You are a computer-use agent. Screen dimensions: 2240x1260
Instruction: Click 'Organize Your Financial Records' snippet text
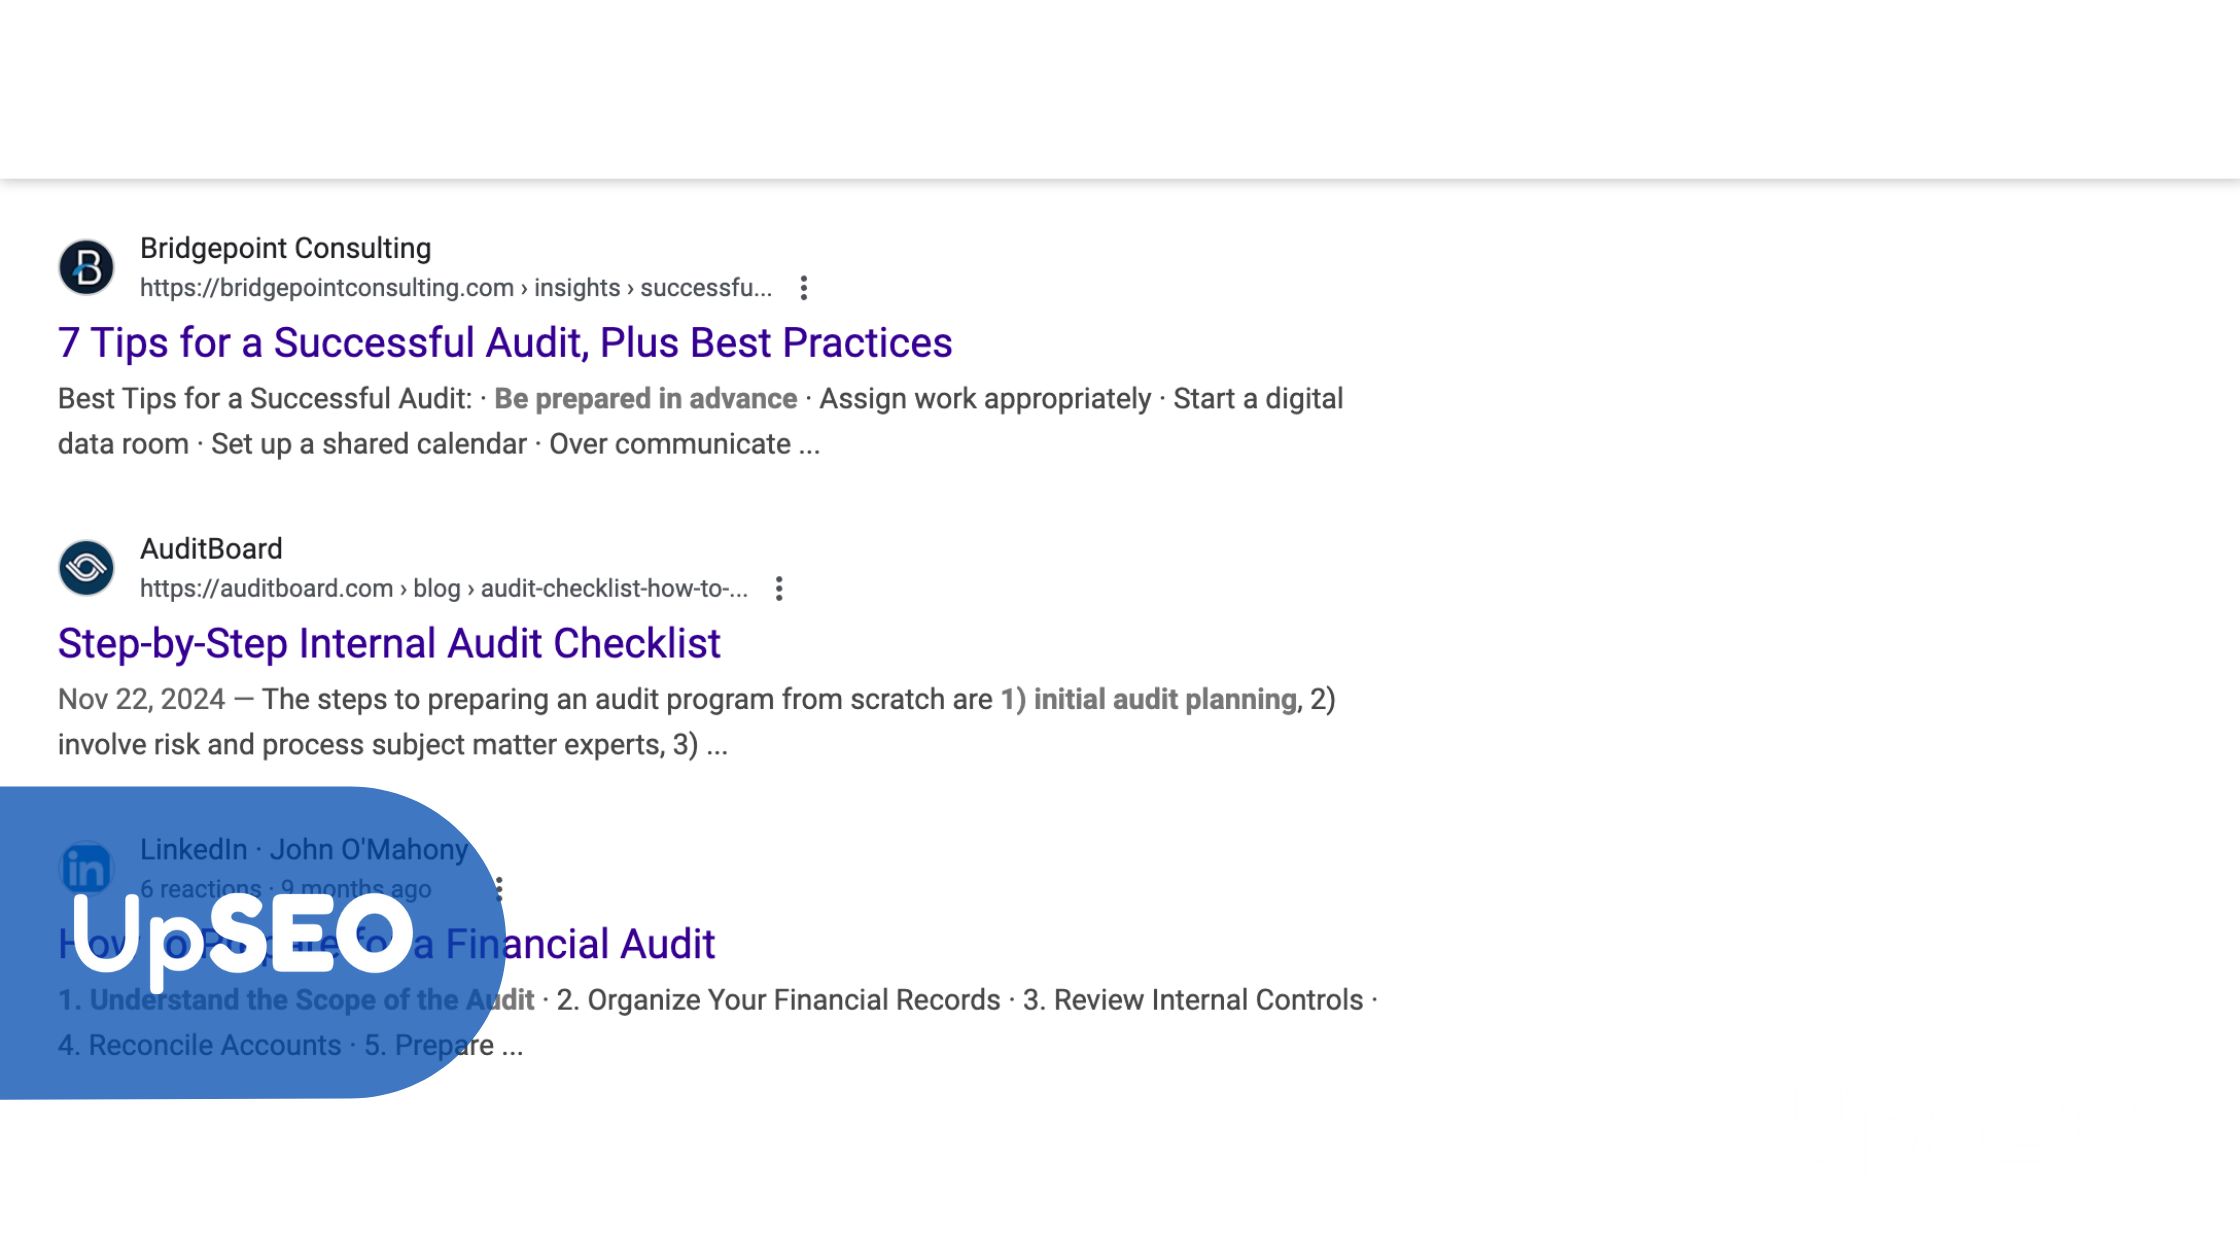[794, 1000]
